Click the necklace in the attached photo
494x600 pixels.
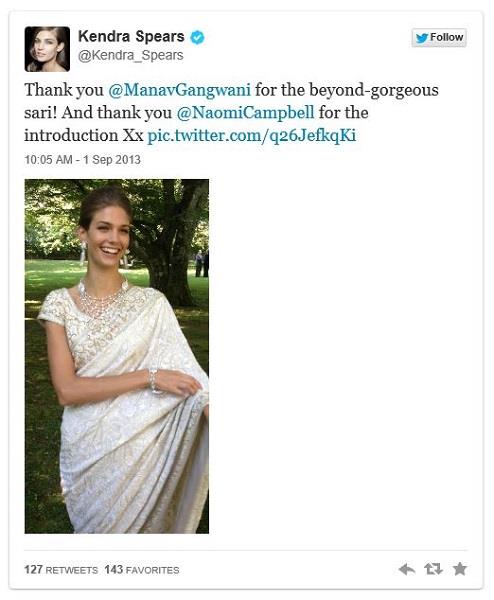(x=102, y=298)
